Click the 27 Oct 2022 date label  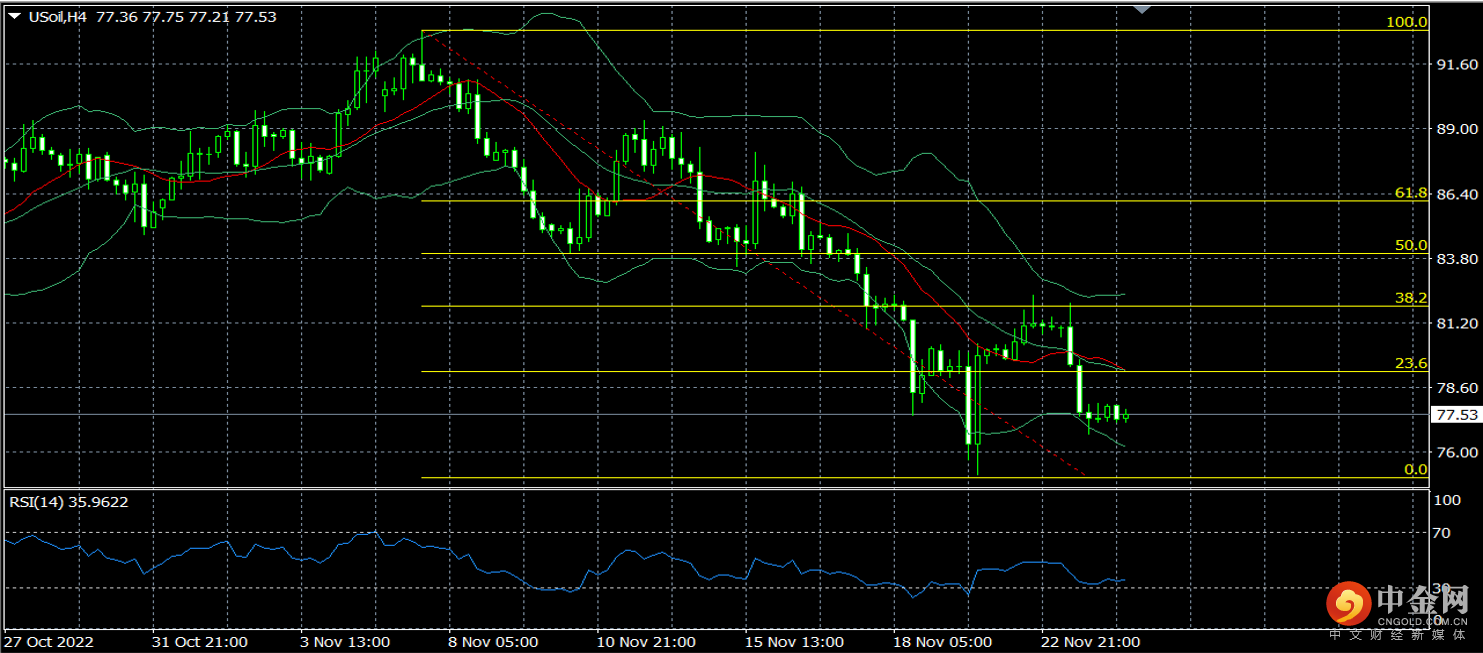point(49,641)
